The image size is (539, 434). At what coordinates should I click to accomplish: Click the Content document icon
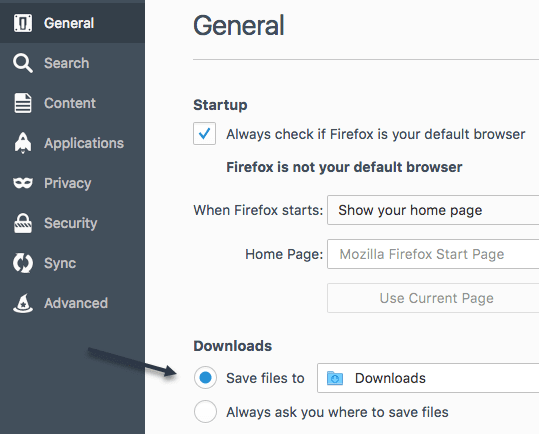pos(23,103)
